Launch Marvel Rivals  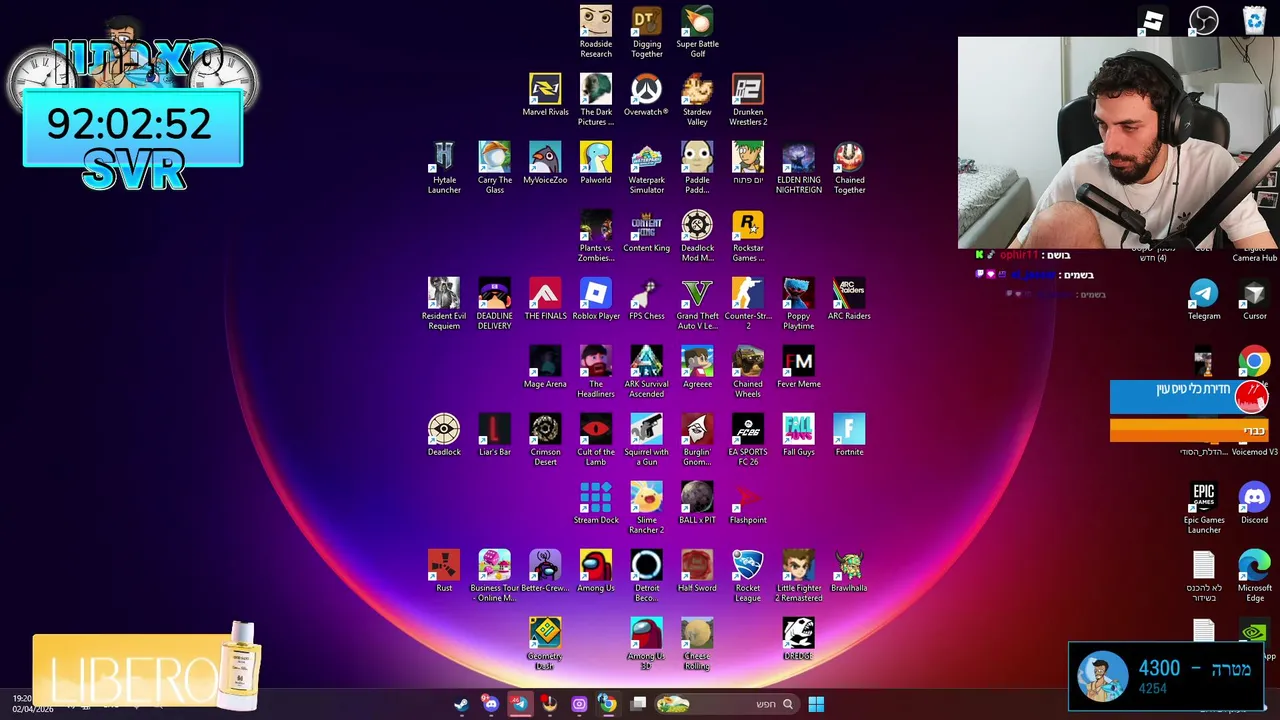545,96
